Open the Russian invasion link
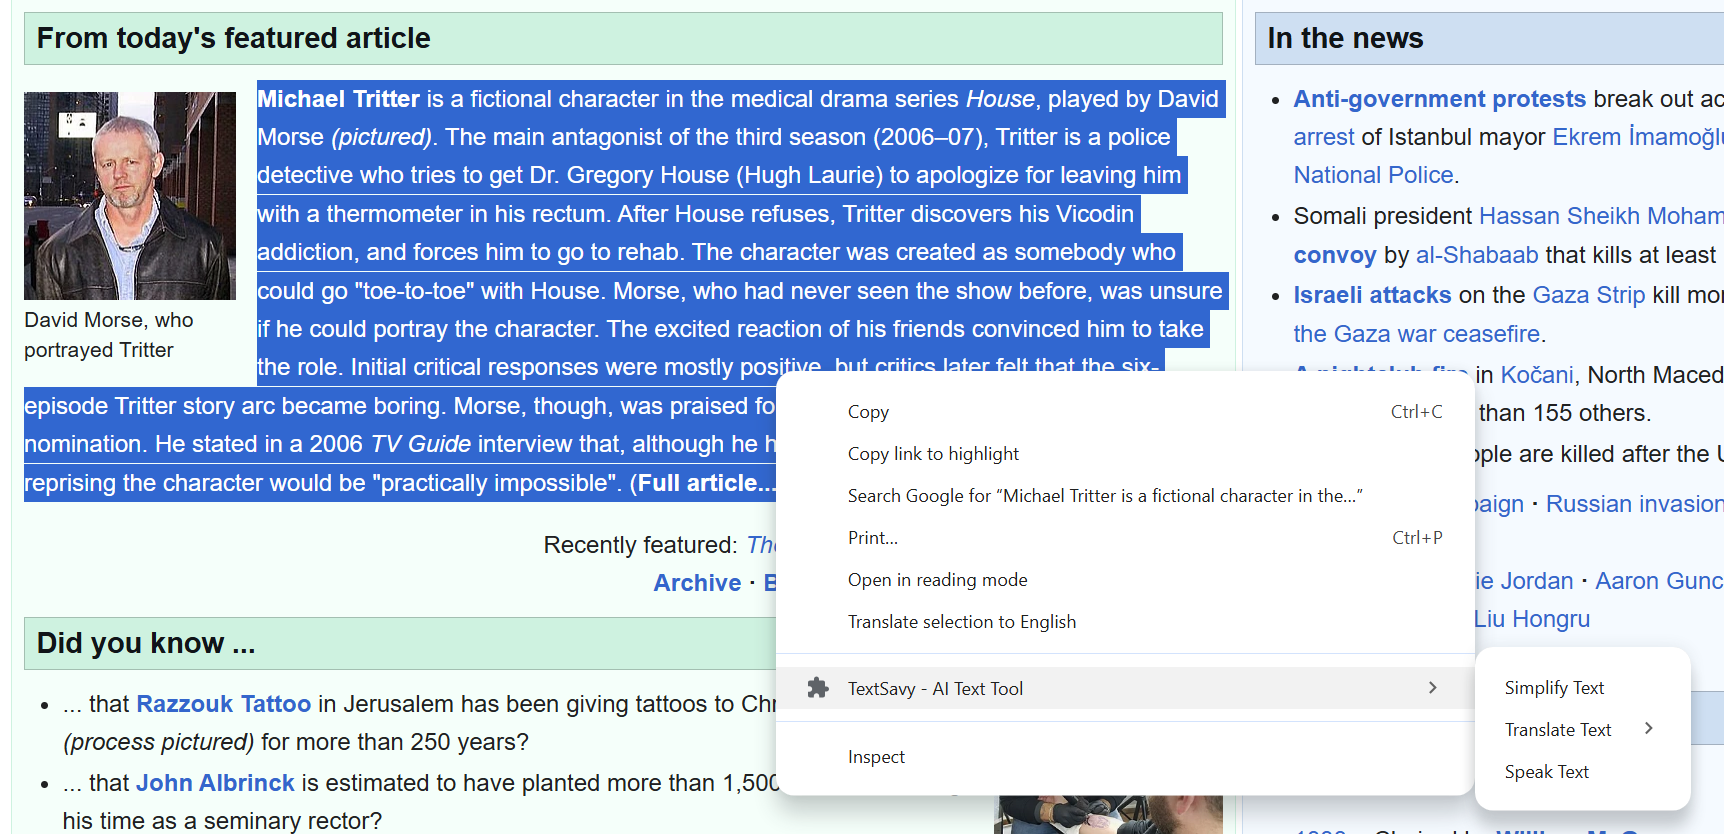The width and height of the screenshot is (1724, 834). (1634, 504)
